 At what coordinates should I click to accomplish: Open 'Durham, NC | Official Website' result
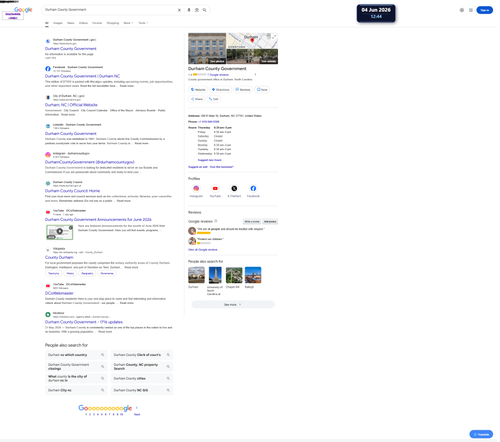[x=71, y=105]
